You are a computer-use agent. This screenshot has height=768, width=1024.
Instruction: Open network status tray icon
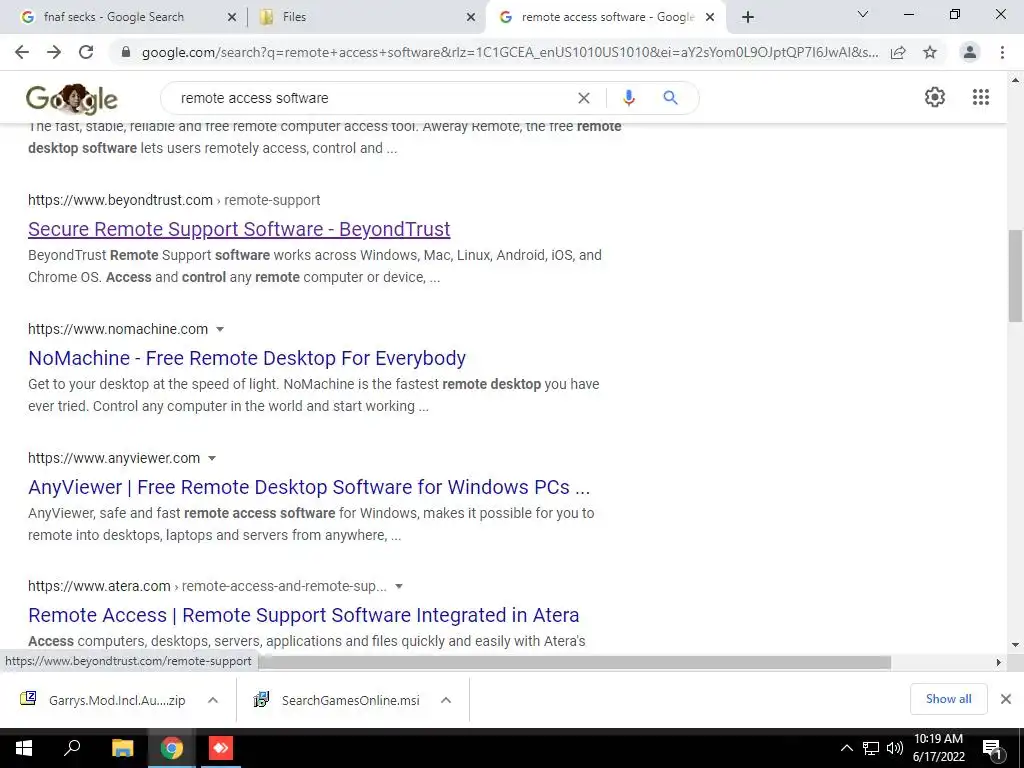pos(871,748)
